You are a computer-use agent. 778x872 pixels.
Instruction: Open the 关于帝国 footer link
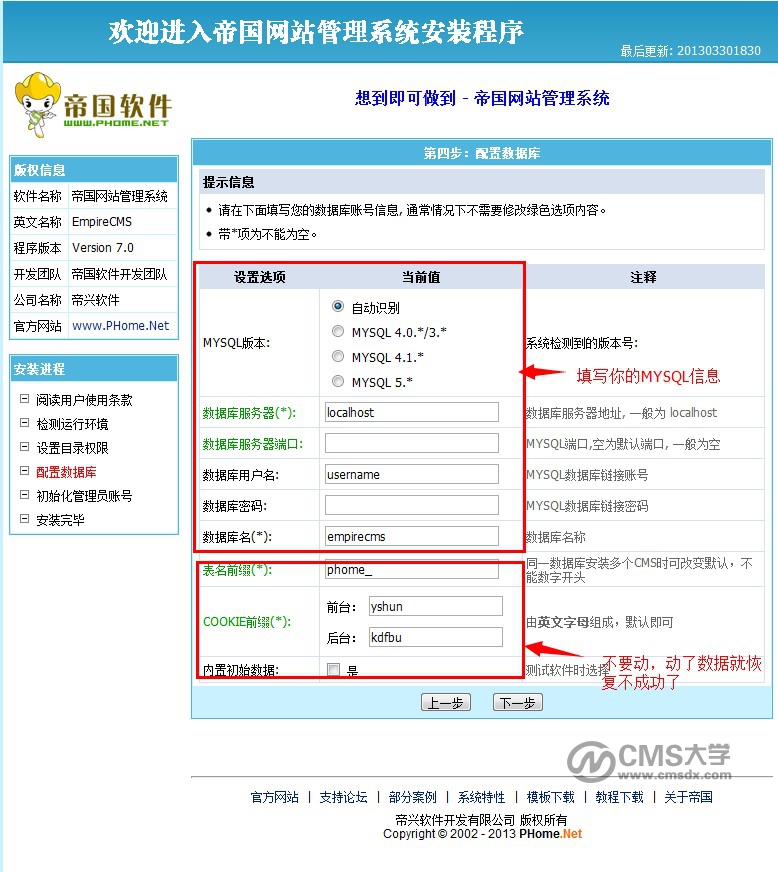pos(688,797)
